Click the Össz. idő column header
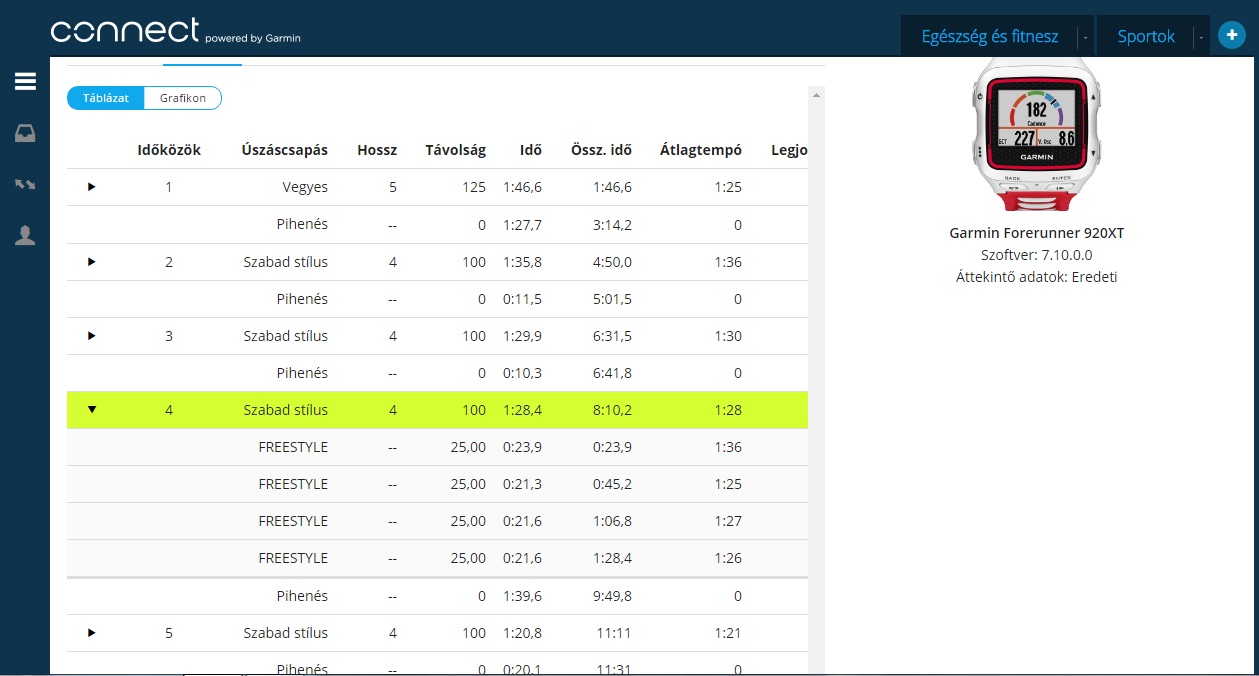The image size is (1259, 676). (601, 150)
